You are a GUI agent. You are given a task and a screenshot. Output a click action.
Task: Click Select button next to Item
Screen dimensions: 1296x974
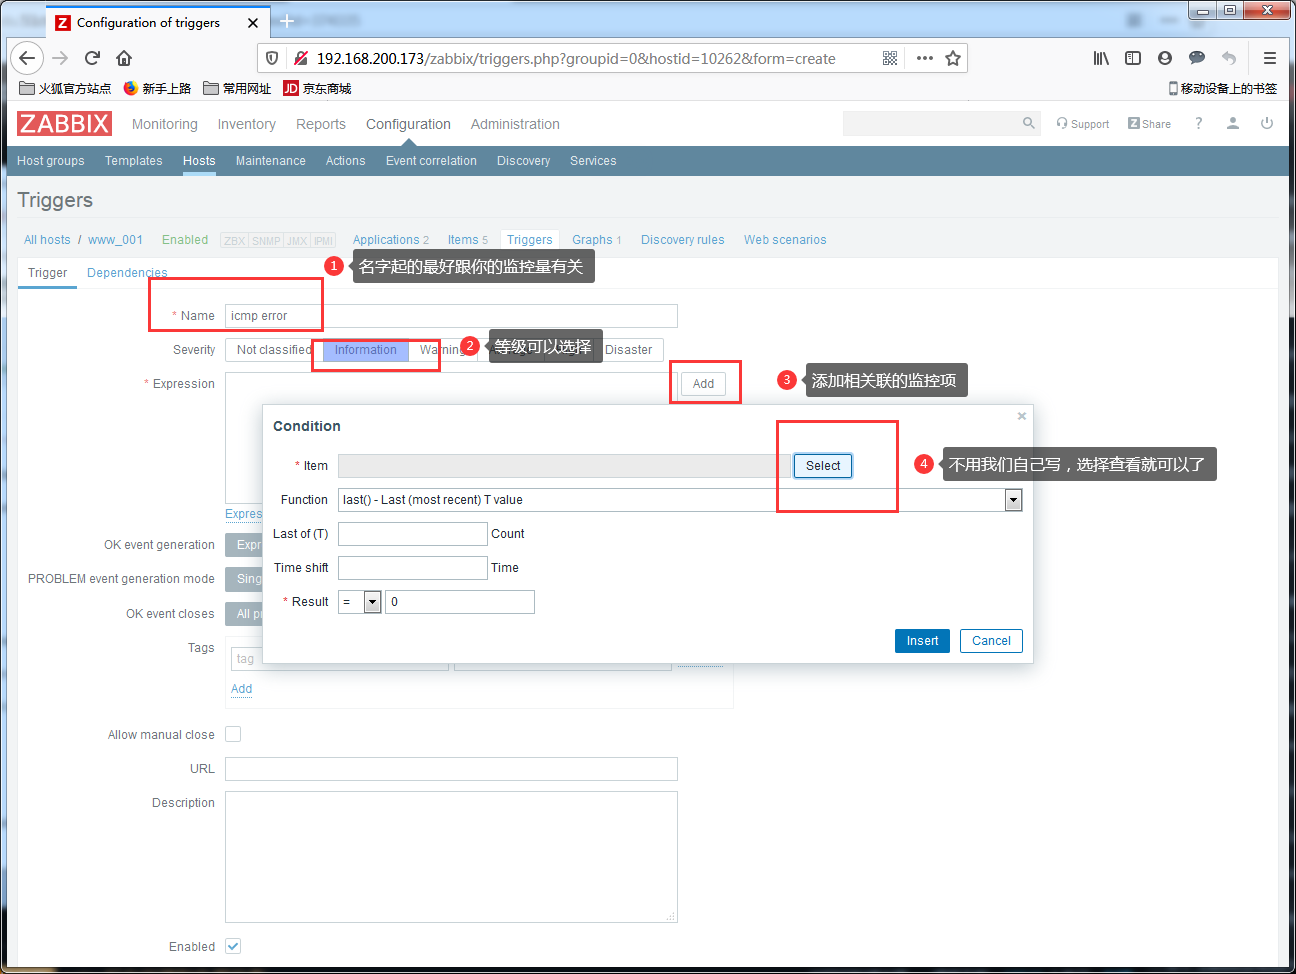tap(823, 466)
